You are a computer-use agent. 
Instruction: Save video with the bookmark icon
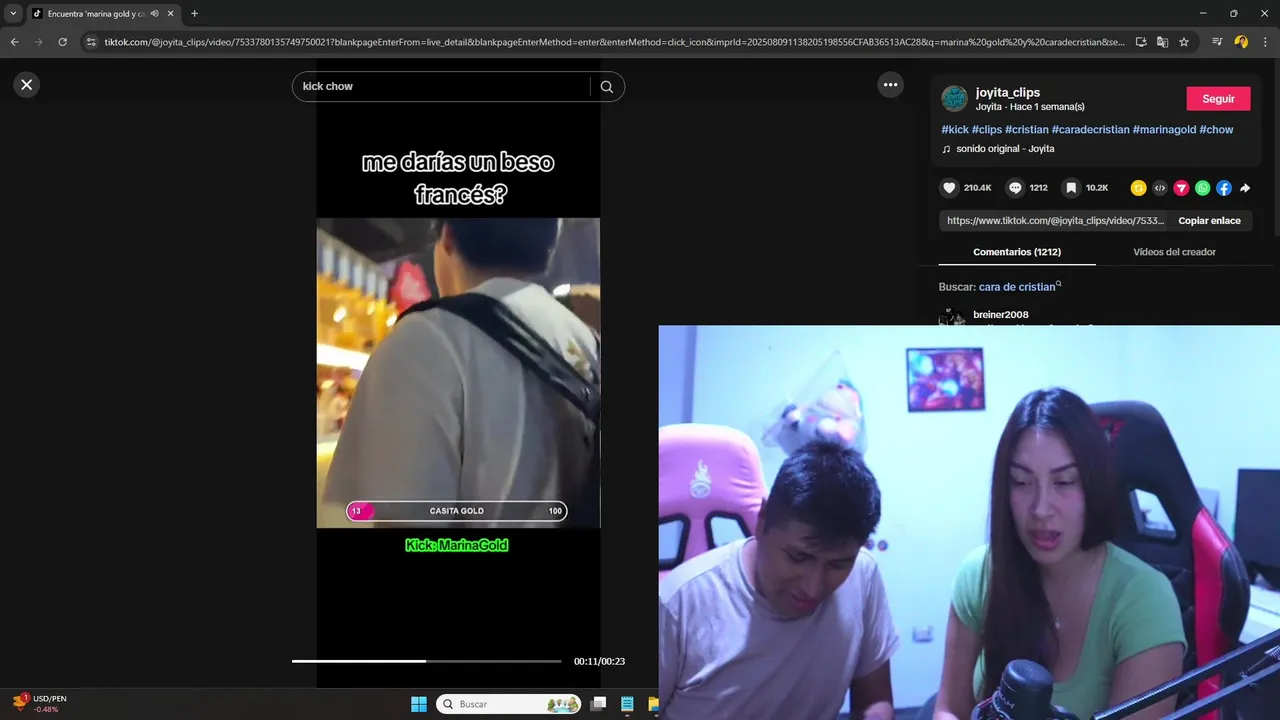pos(1071,188)
